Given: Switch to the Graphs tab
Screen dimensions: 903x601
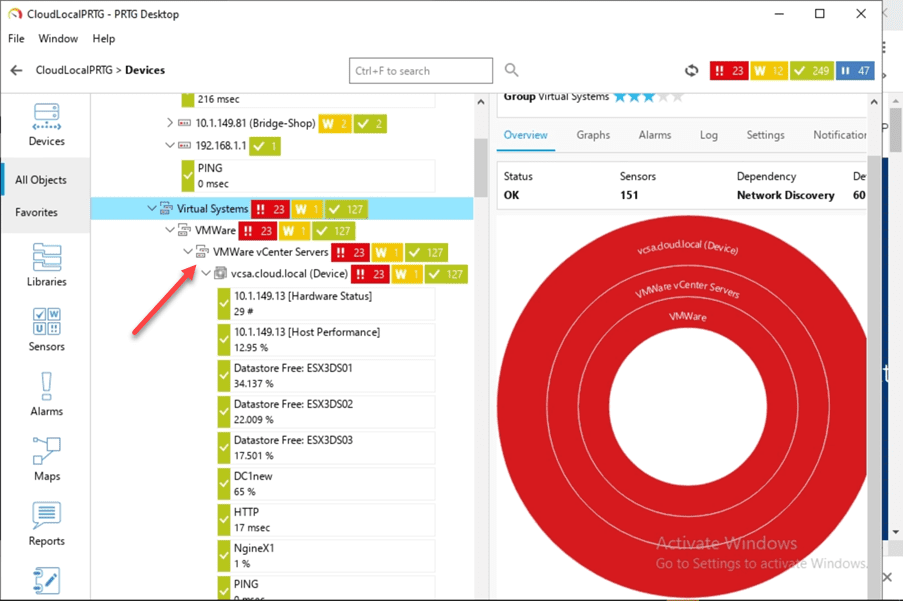Looking at the screenshot, I should (x=594, y=135).
